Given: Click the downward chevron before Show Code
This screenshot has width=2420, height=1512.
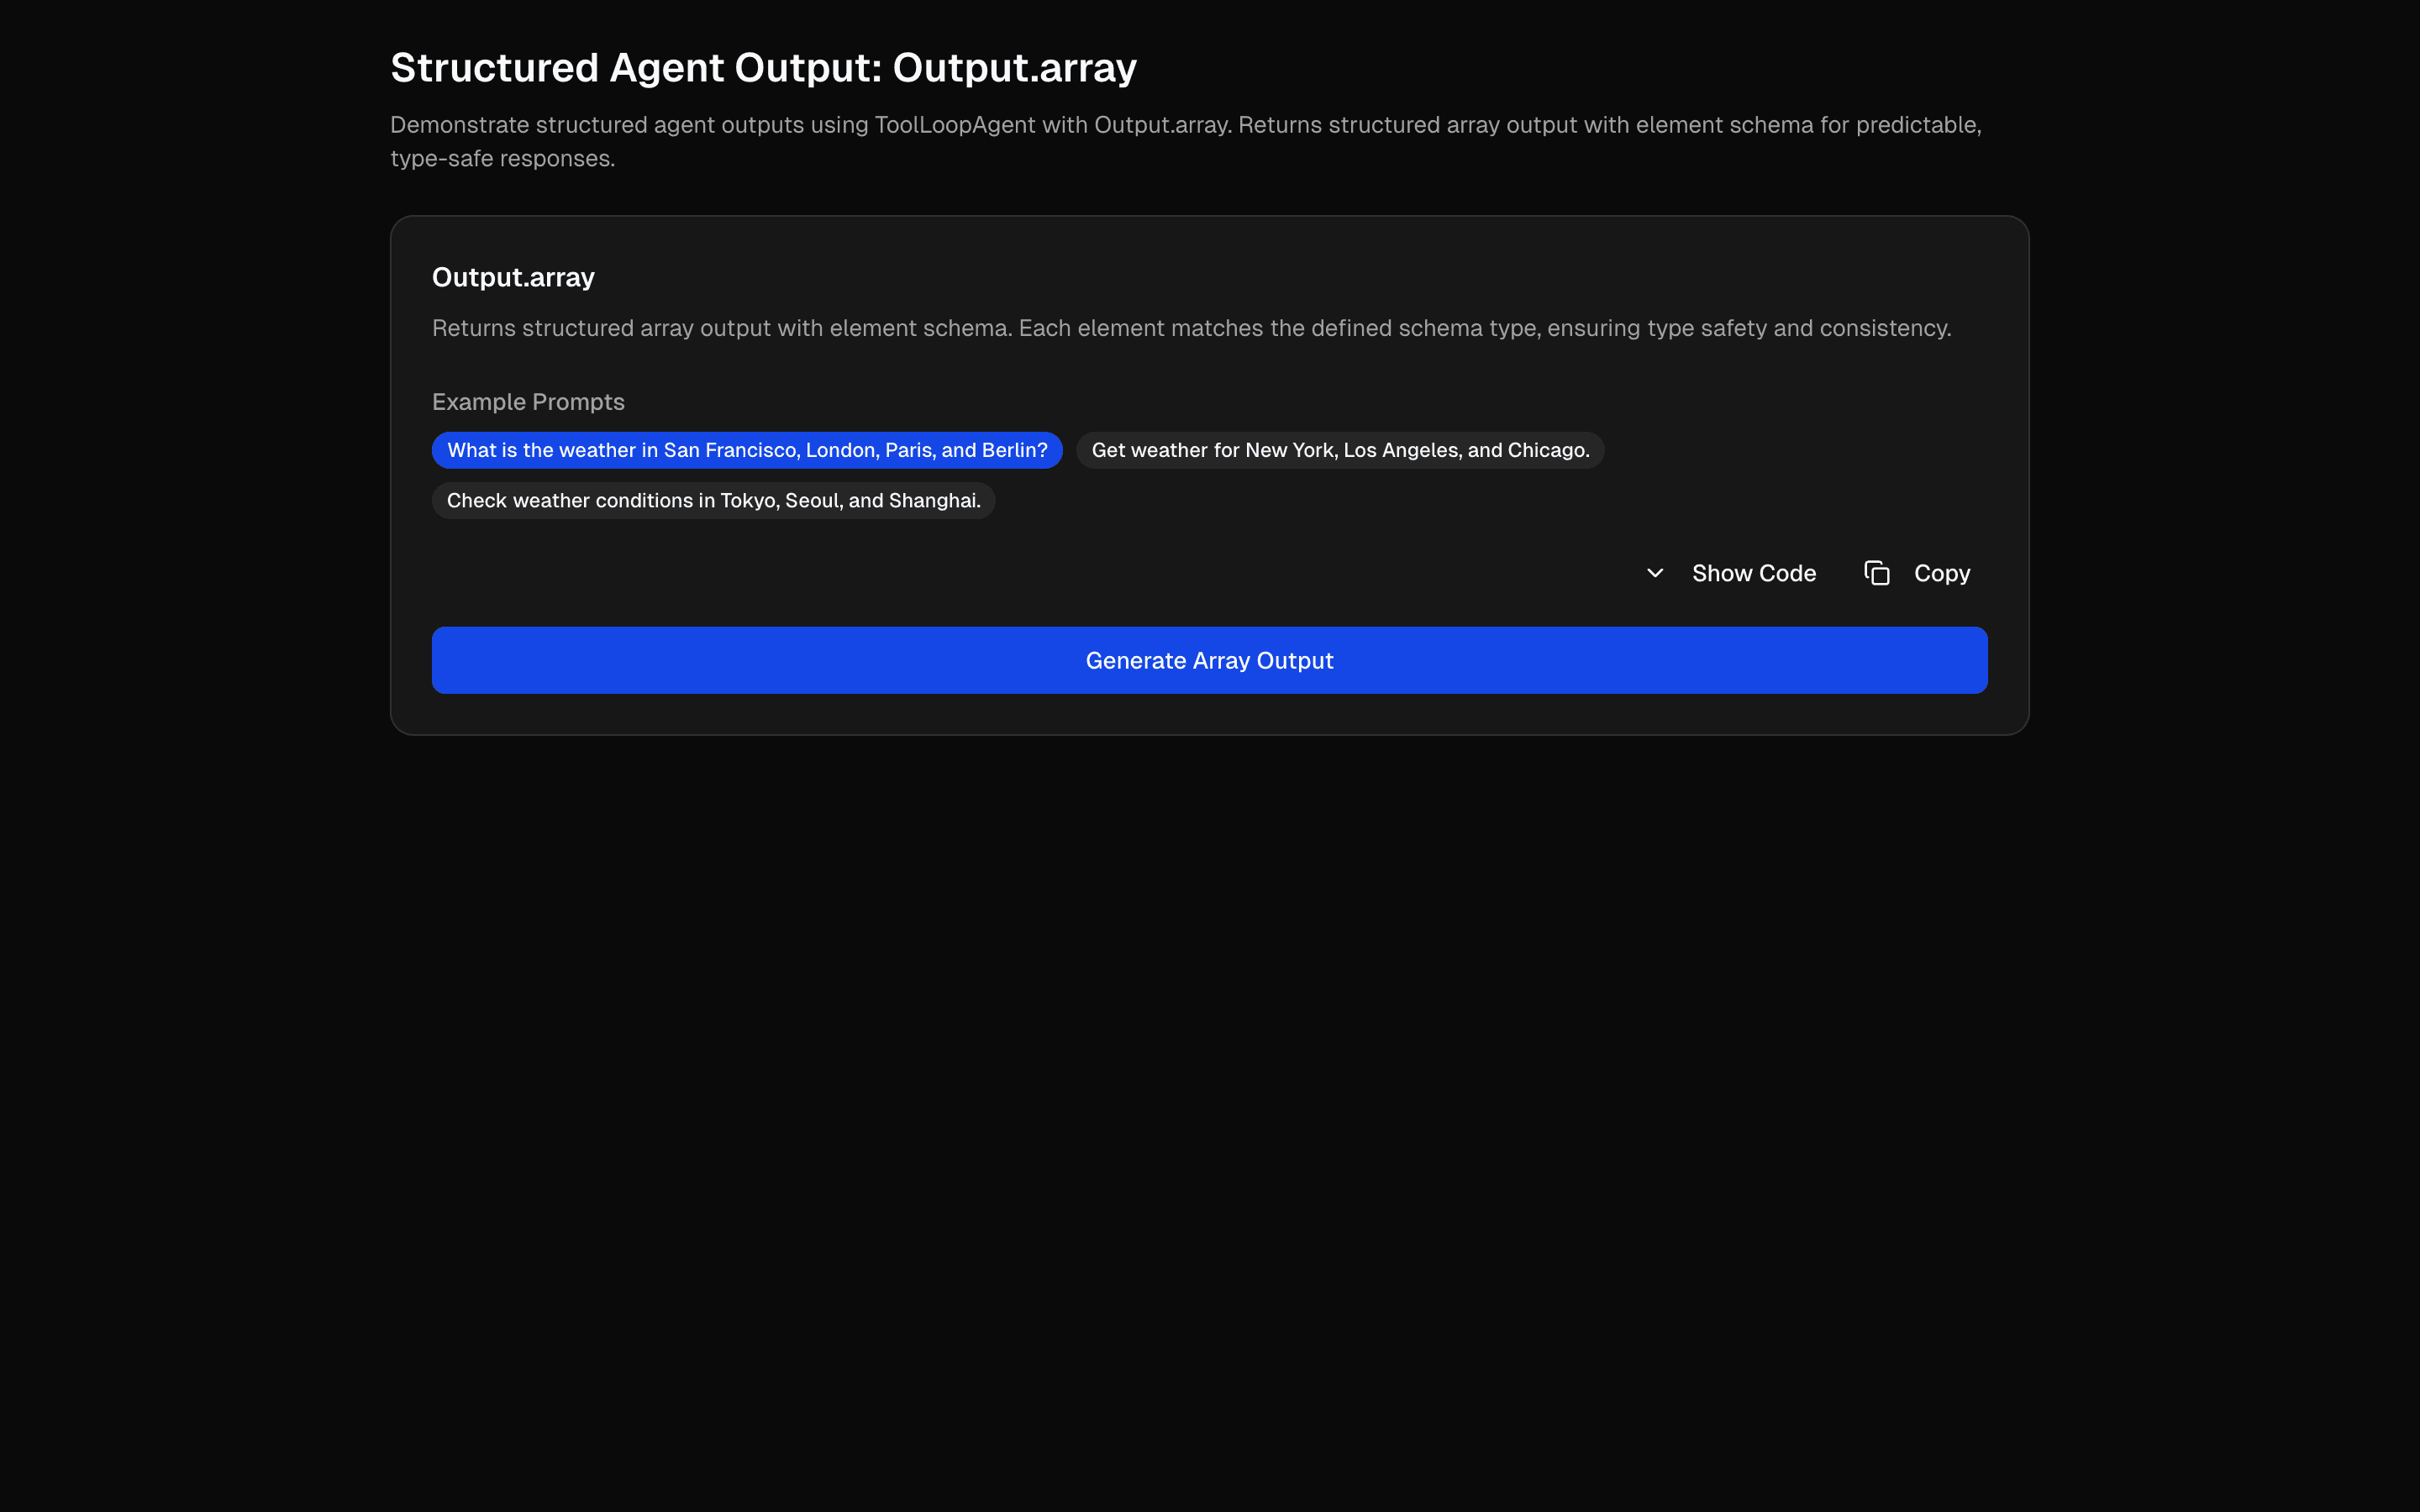Looking at the screenshot, I should click(1654, 573).
